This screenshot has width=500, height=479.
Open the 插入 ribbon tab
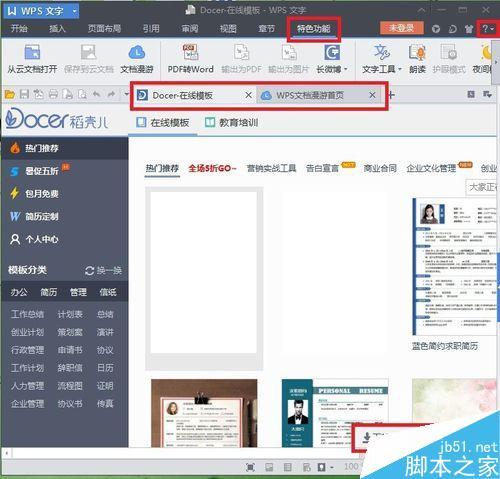tap(57, 29)
